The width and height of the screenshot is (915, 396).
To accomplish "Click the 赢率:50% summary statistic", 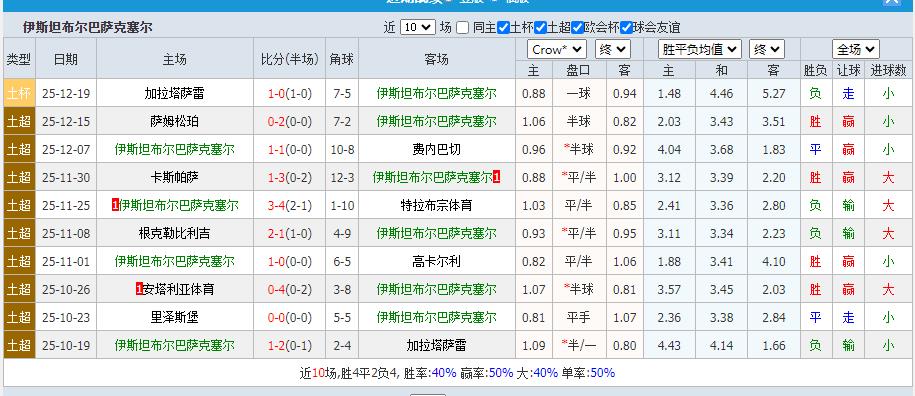I will pos(487,373).
